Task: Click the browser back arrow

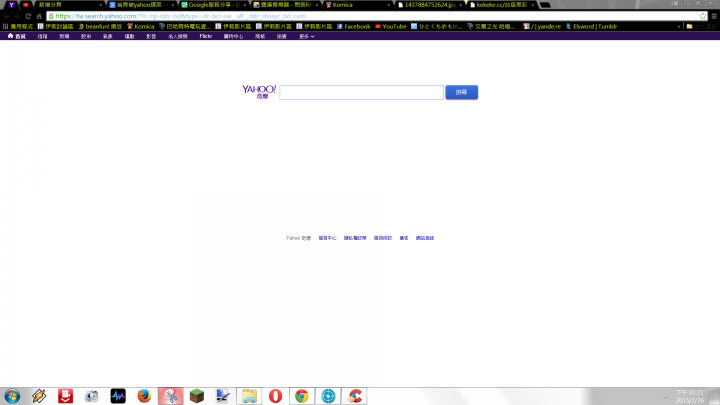Action: pyautogui.click(x=6, y=16)
